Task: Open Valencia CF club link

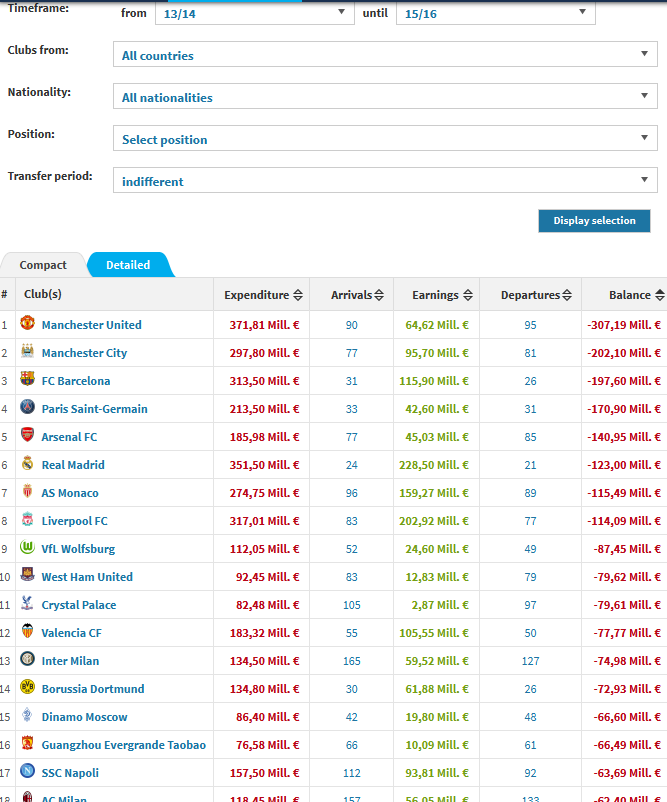Action: [72, 633]
